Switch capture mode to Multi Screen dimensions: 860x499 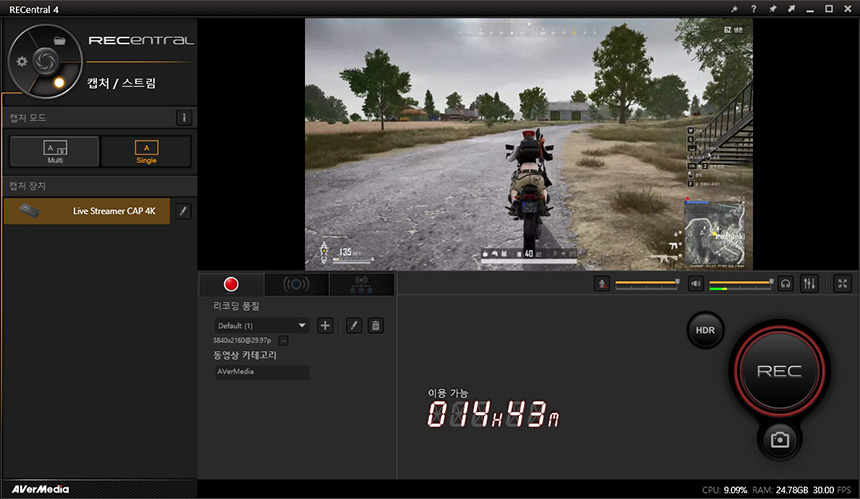[54, 151]
